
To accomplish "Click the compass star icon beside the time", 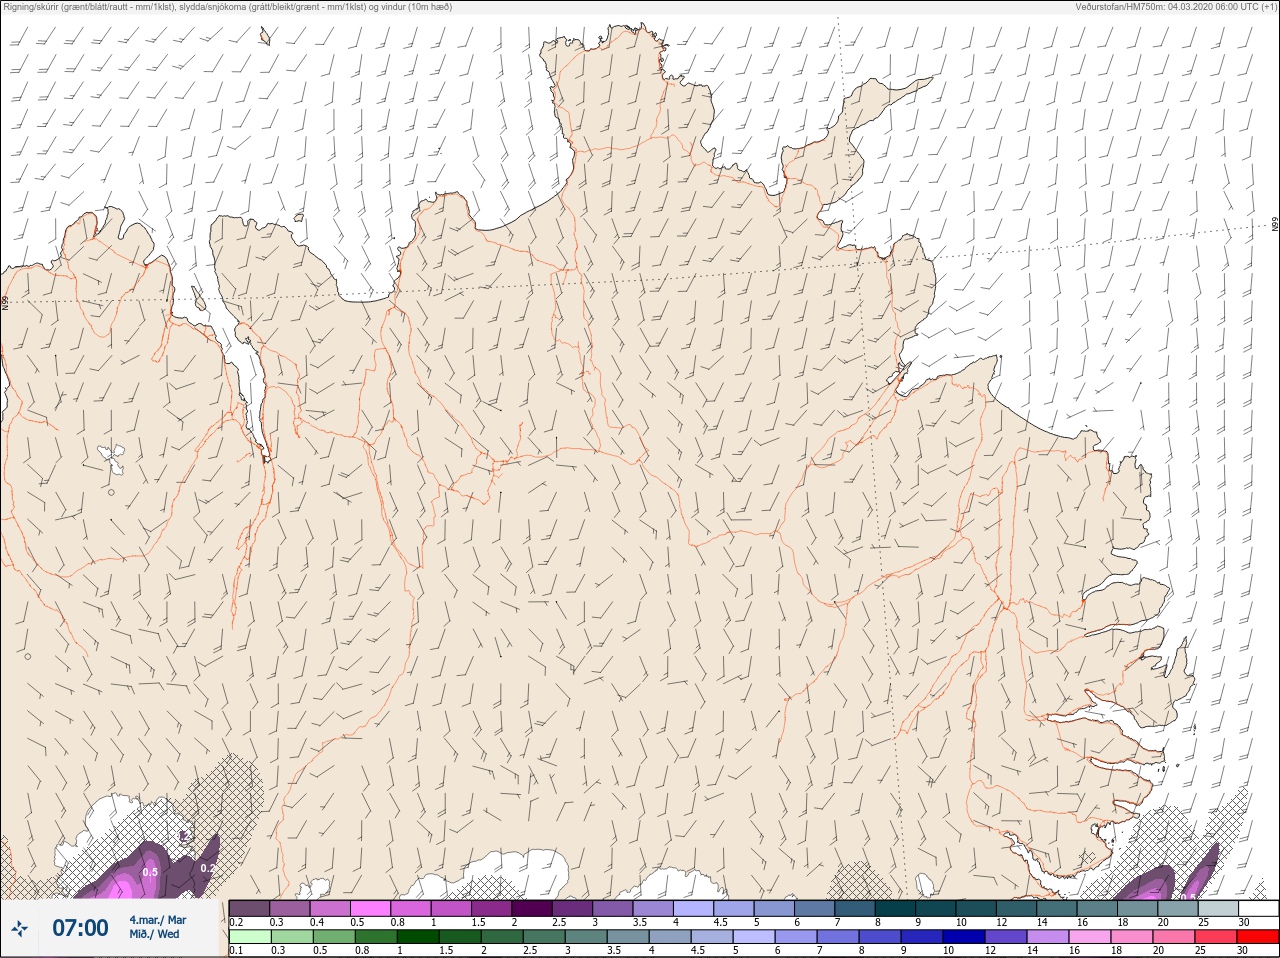I will coord(19,929).
